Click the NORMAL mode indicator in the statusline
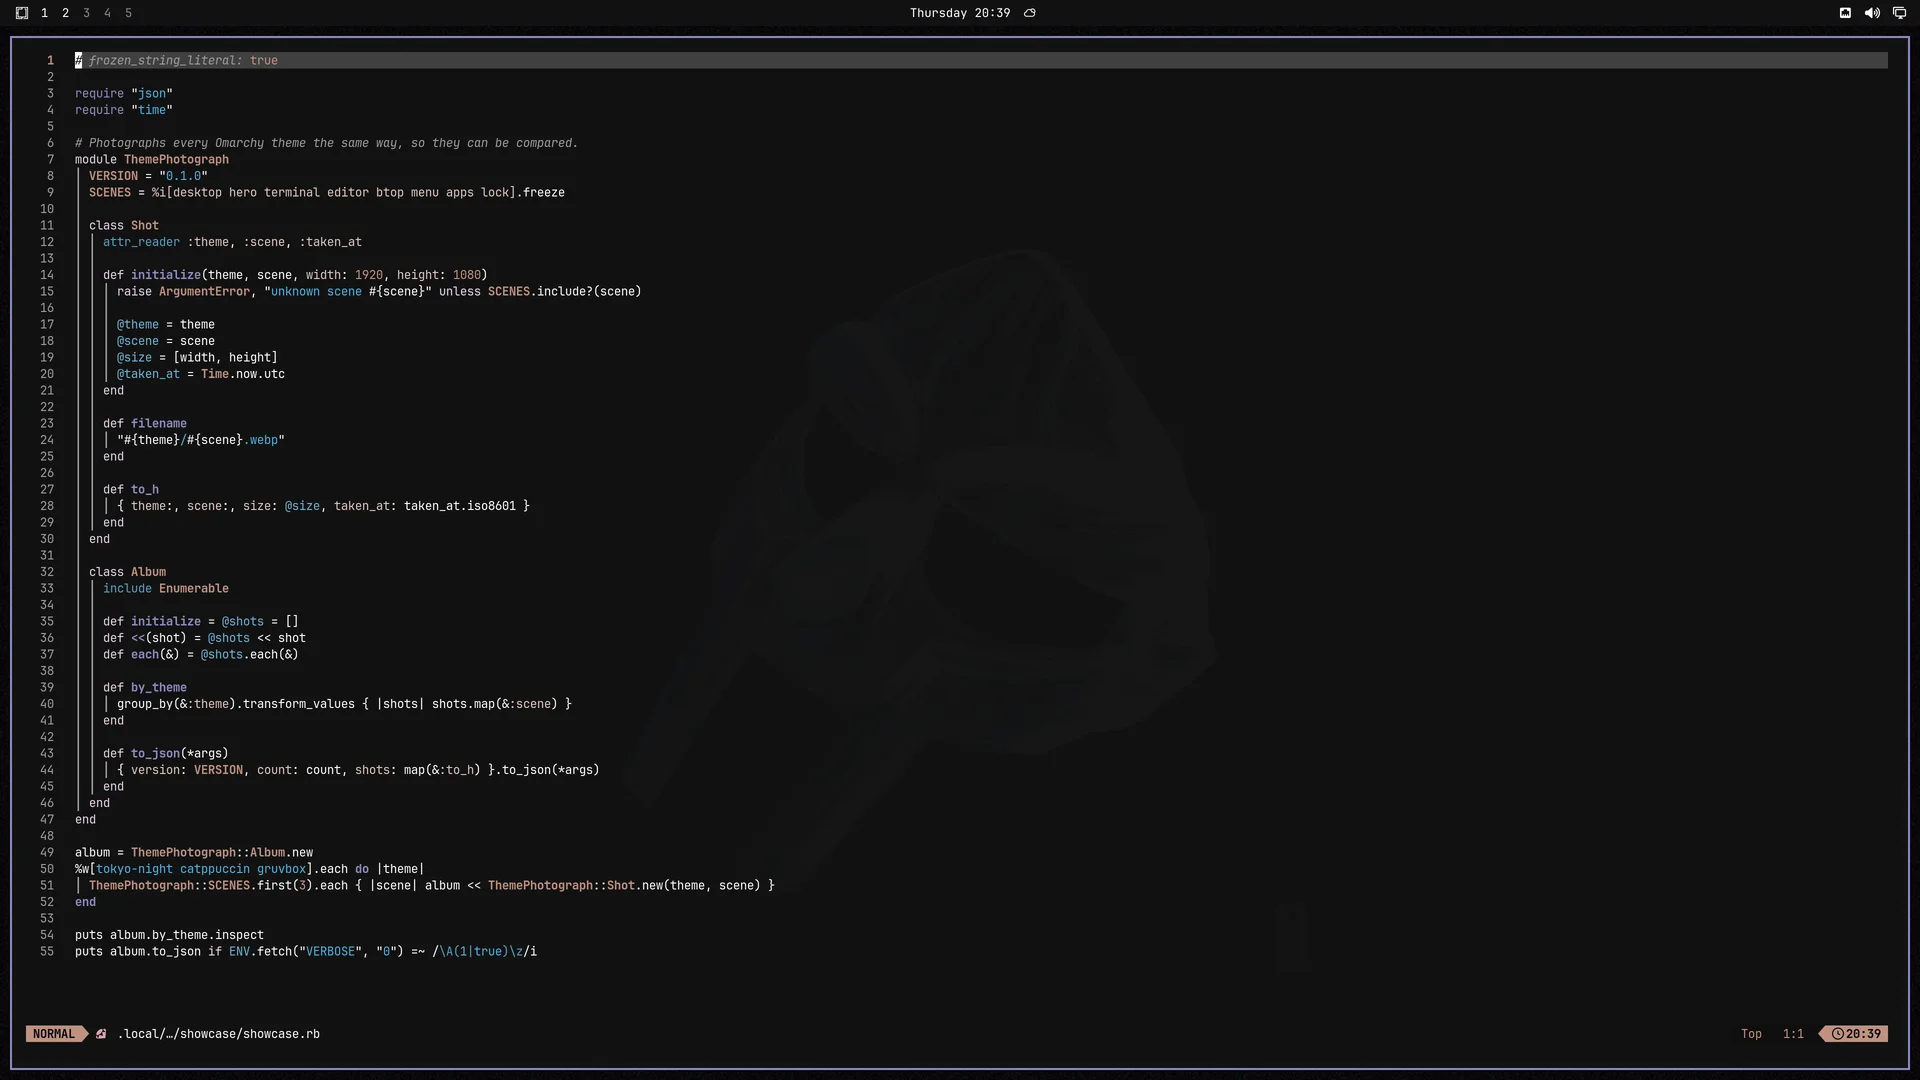This screenshot has width=1920, height=1080. tap(54, 1034)
